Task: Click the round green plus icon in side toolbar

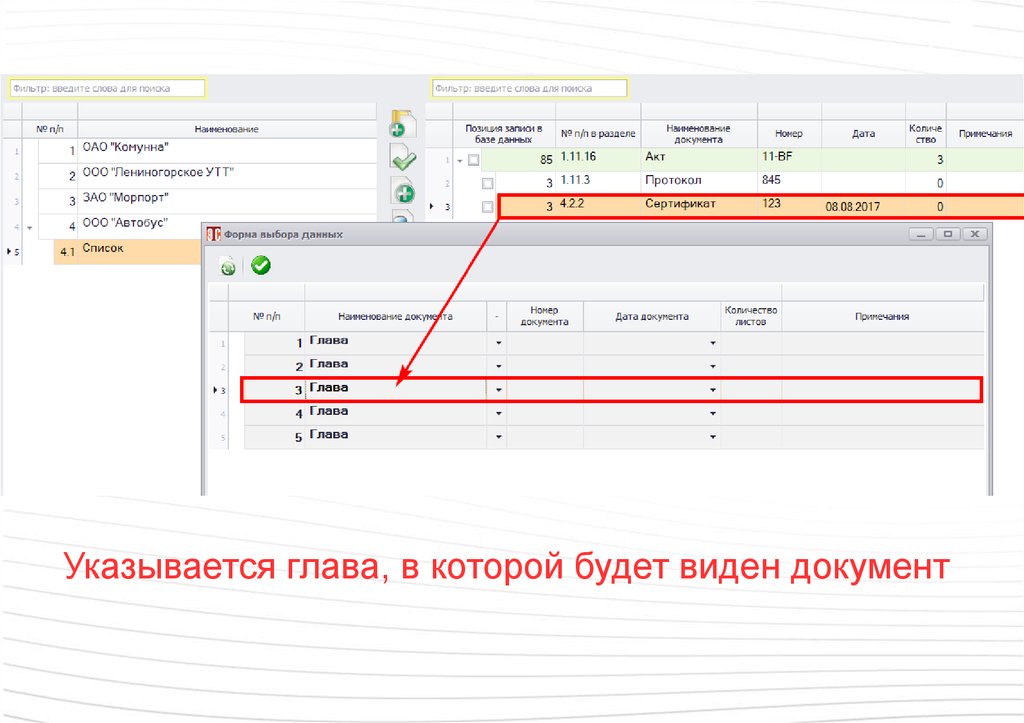Action: click(403, 192)
